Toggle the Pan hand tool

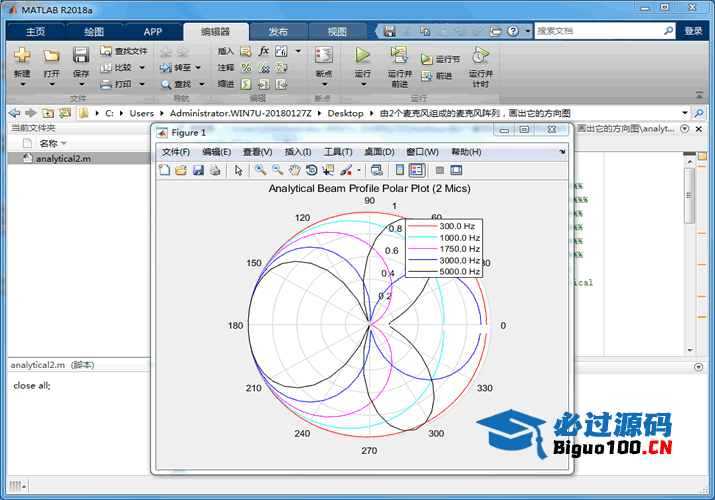tap(295, 170)
